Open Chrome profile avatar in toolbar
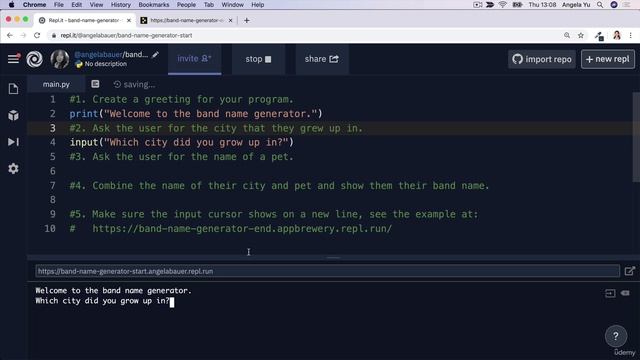This screenshot has width=640, height=360. coord(617,36)
